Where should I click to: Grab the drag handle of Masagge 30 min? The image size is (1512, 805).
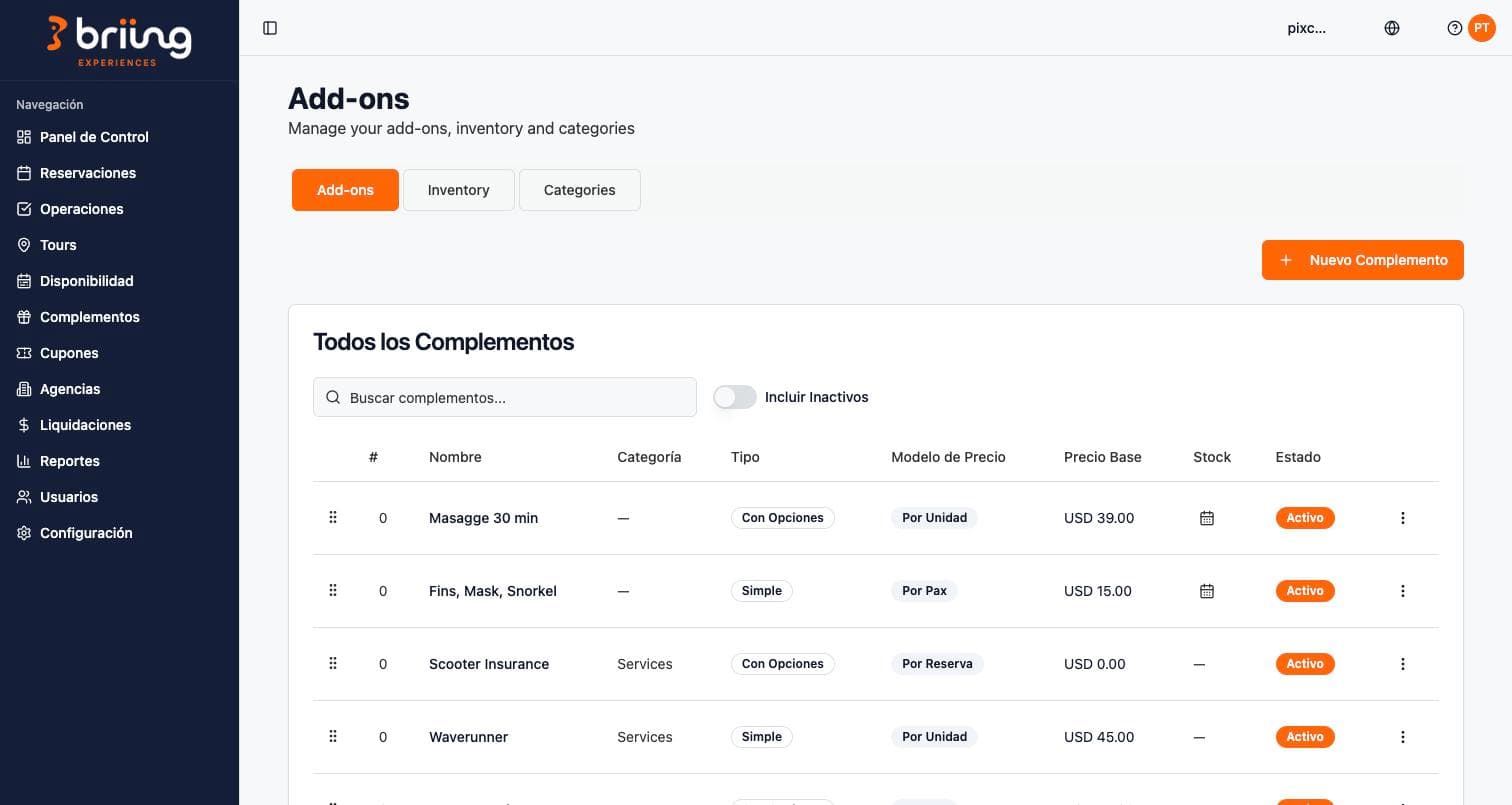tap(333, 517)
